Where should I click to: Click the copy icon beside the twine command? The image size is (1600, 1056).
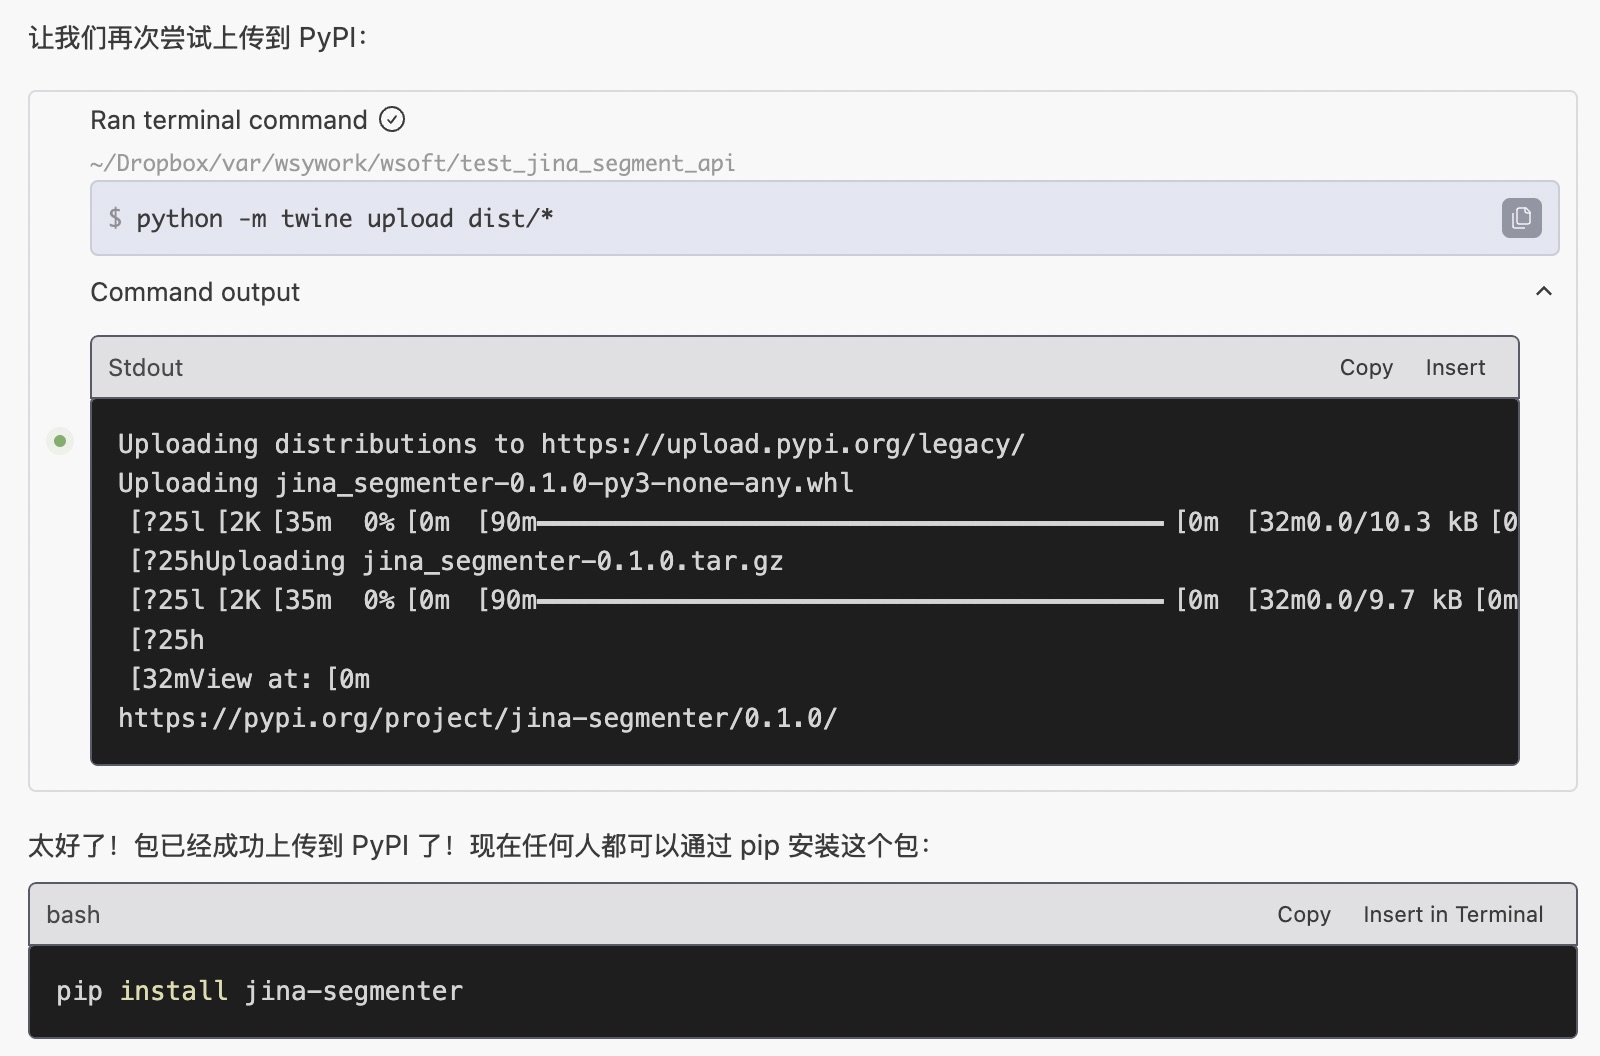pos(1521,218)
